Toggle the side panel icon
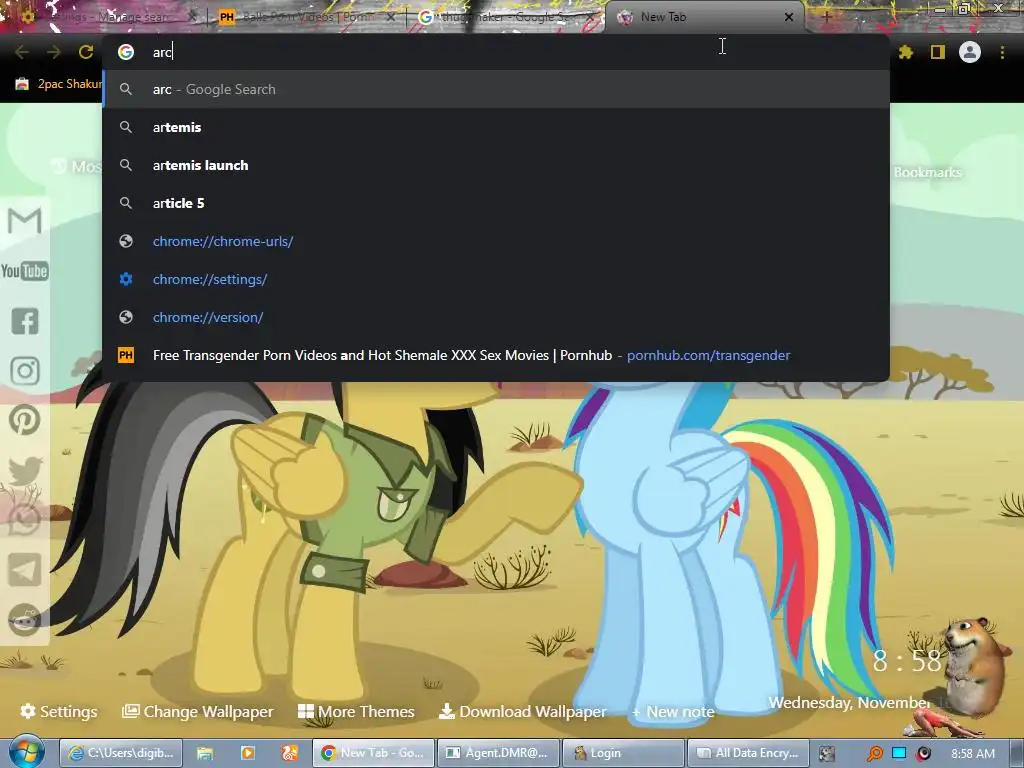The image size is (1024, 768). pos(937,52)
